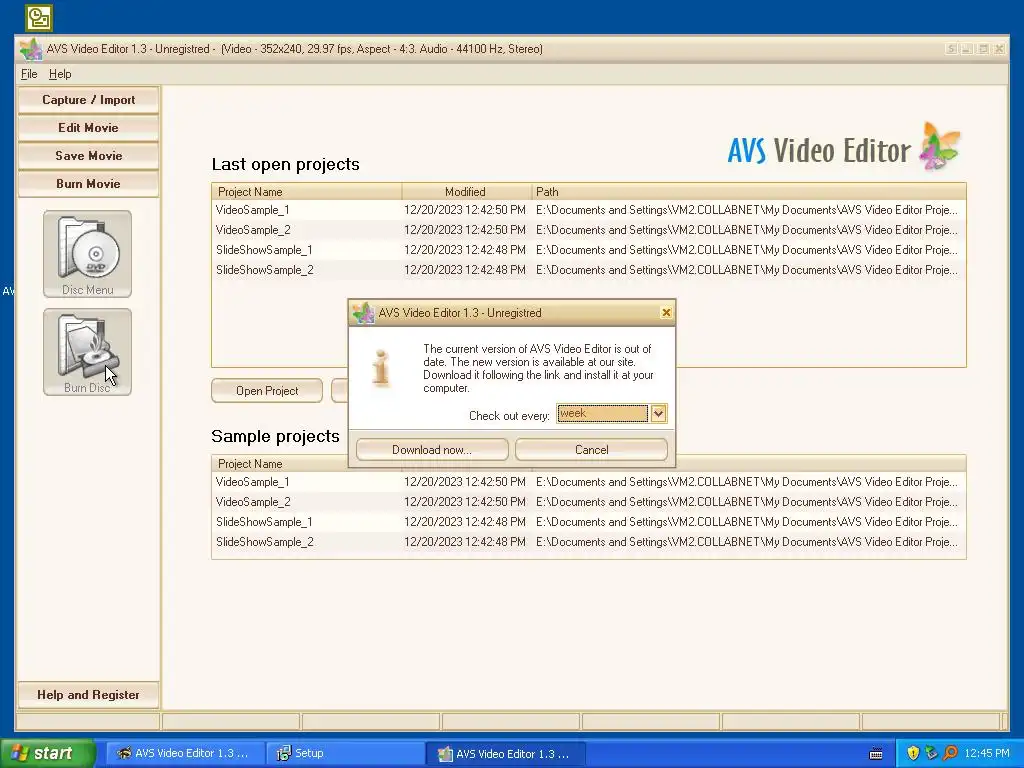The image size is (1024, 768).
Task: Close the out-of-date dialog with X
Action: [666, 313]
